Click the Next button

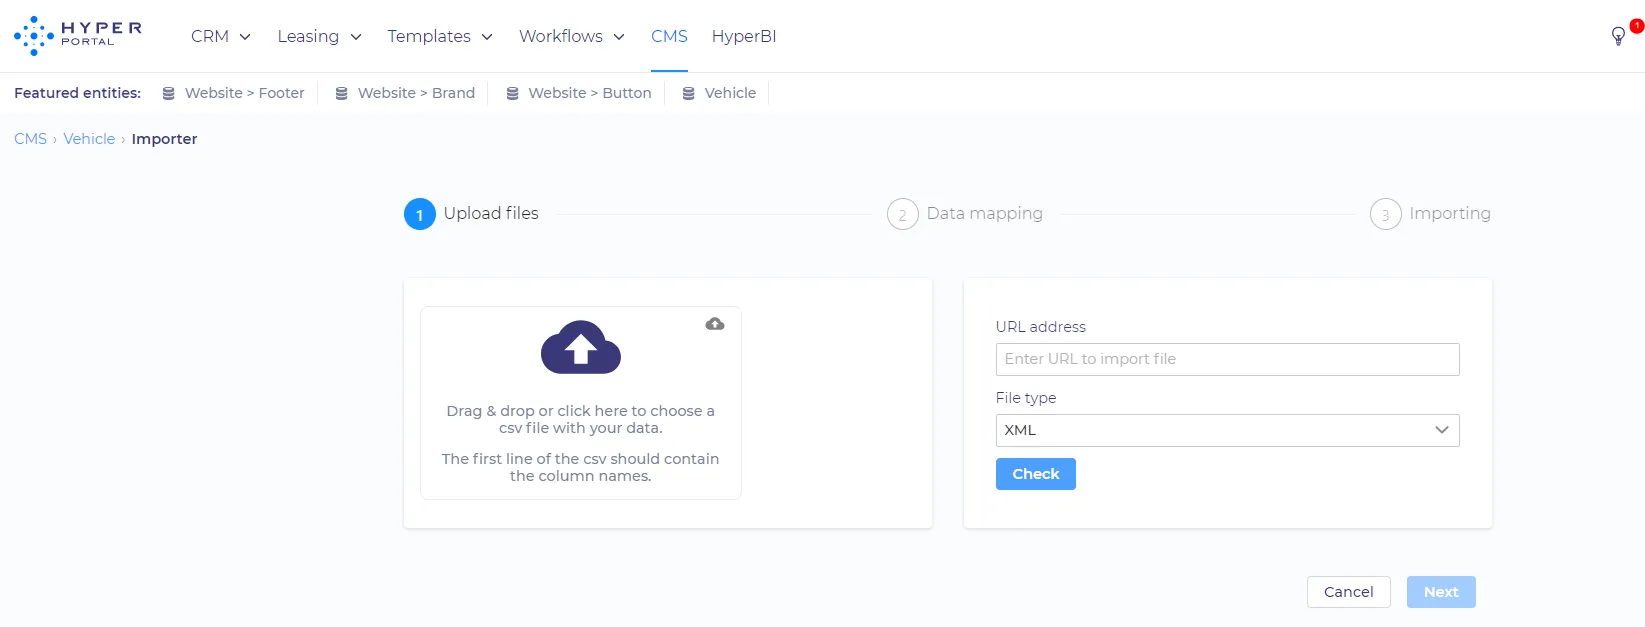[x=1441, y=592]
